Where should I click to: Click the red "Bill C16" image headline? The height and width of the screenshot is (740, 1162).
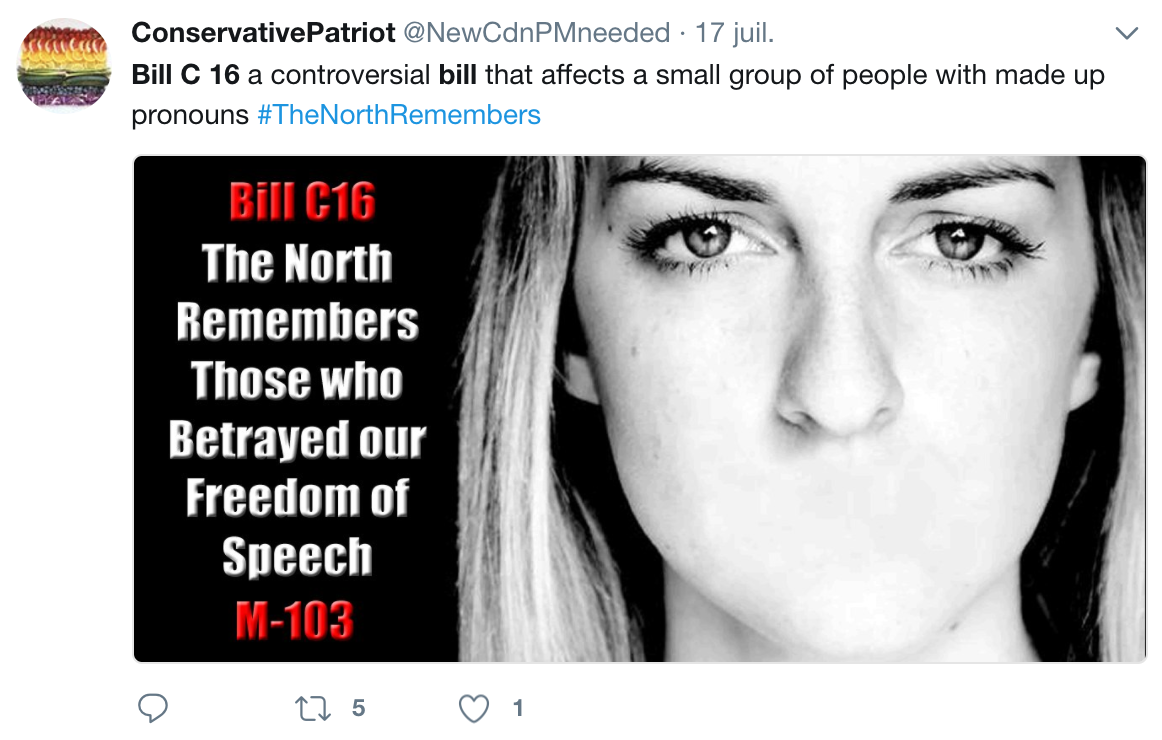coord(302,201)
